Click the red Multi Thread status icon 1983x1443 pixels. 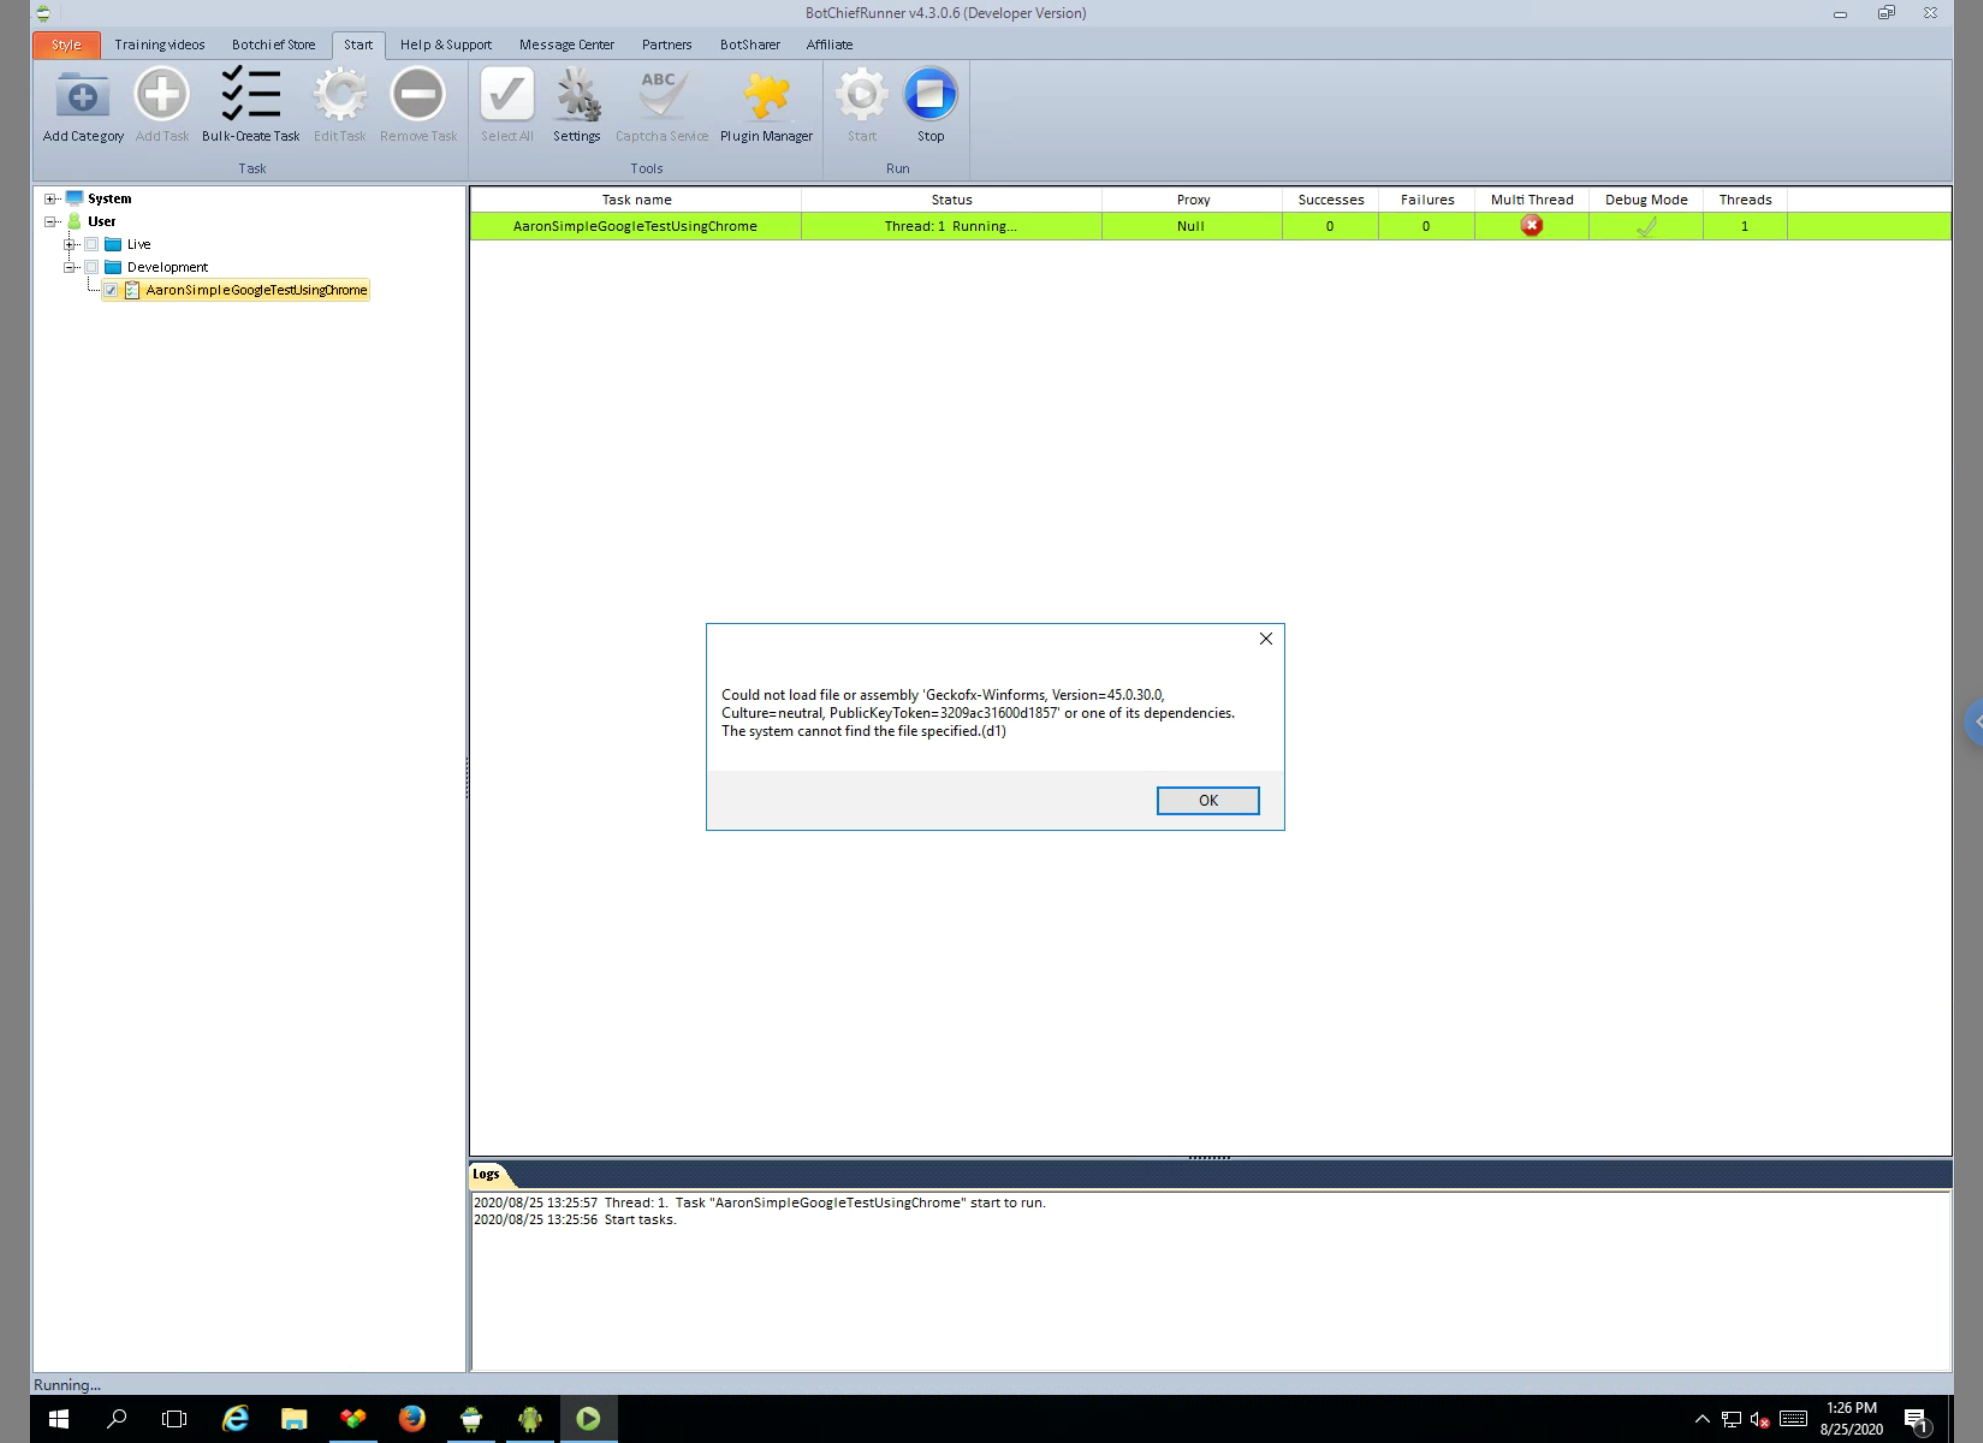click(1531, 226)
